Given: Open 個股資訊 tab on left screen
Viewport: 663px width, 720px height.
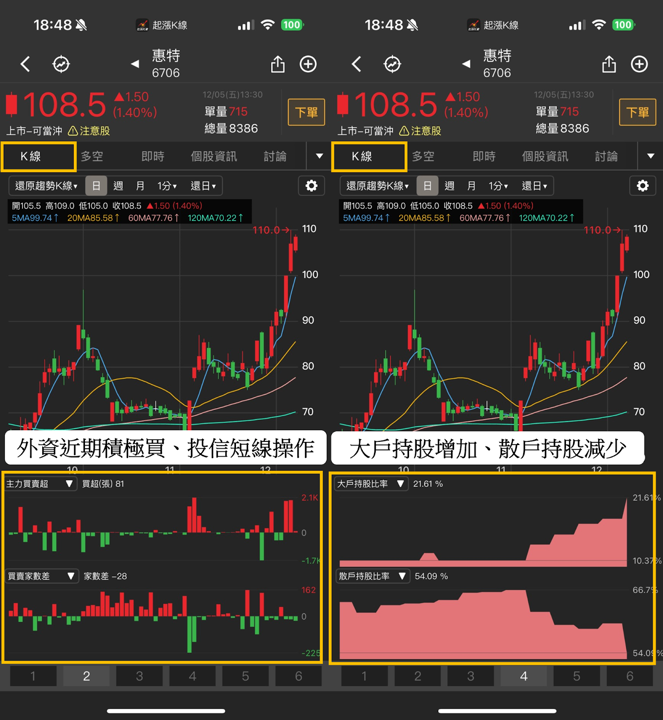Looking at the screenshot, I should tap(214, 157).
